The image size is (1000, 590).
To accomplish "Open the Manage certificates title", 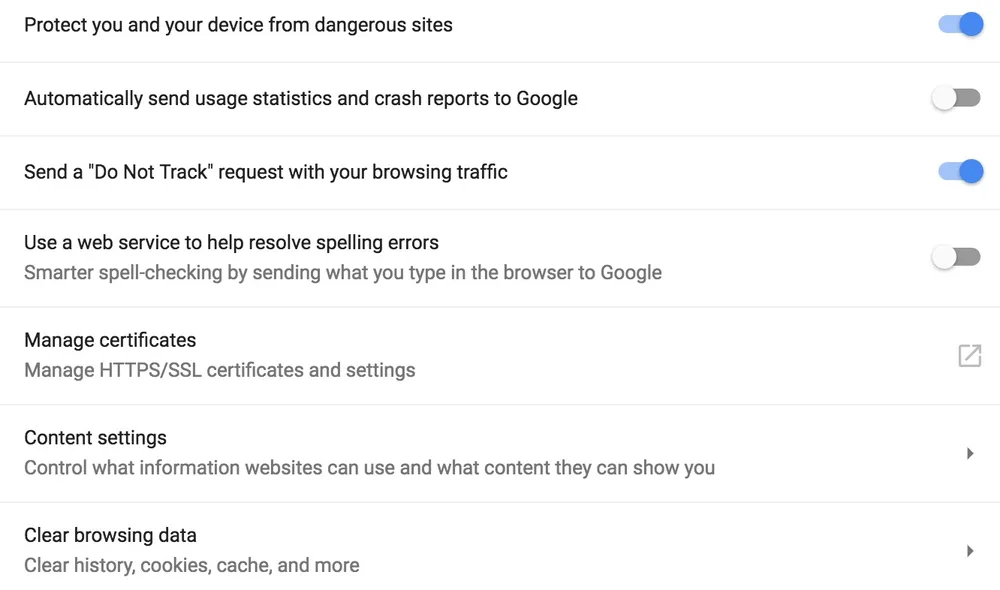I will click(110, 340).
